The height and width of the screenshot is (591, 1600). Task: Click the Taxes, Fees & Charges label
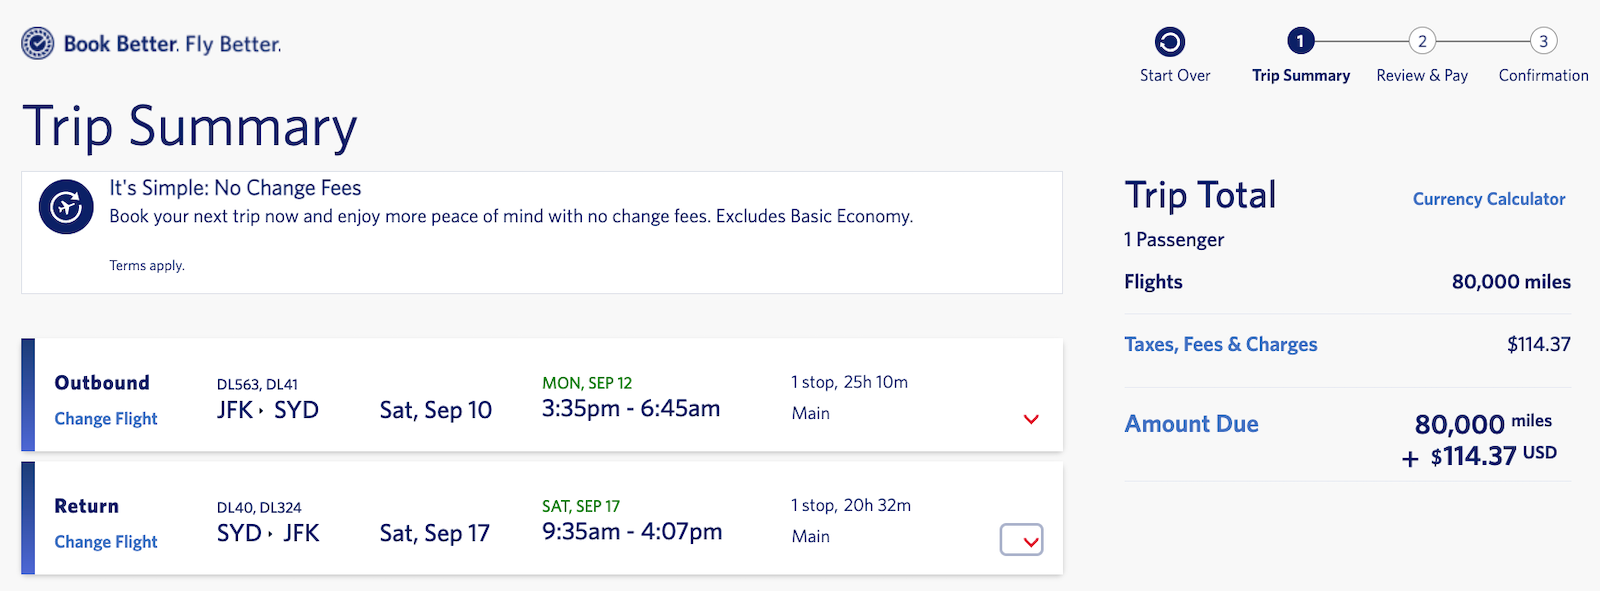pyautogui.click(x=1220, y=343)
